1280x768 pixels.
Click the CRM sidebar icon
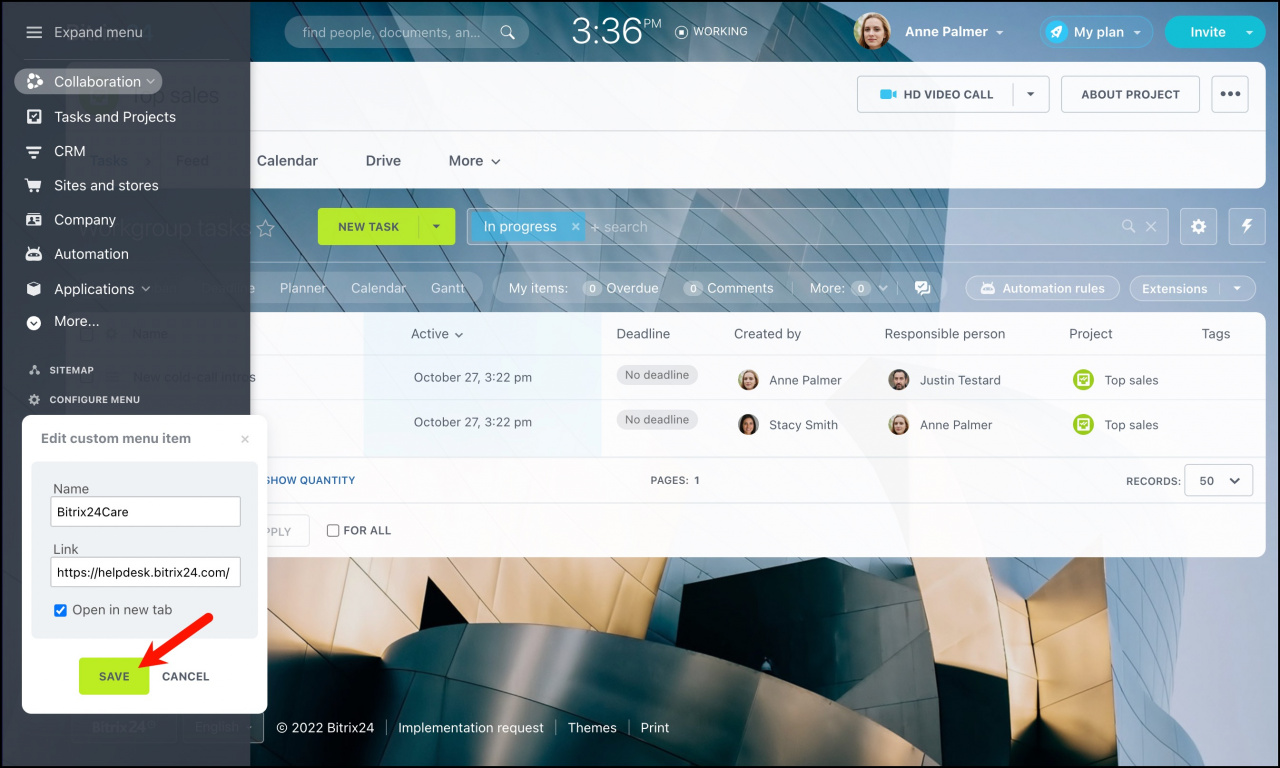[34, 151]
